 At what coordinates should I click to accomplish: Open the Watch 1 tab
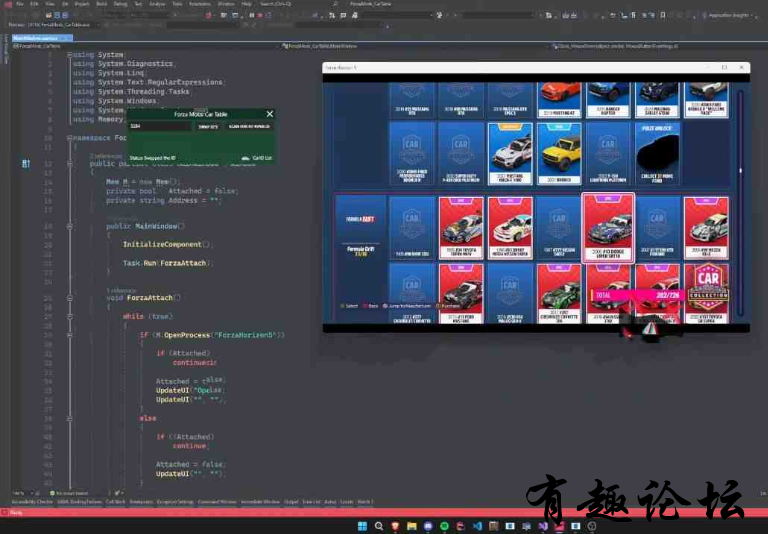point(365,502)
